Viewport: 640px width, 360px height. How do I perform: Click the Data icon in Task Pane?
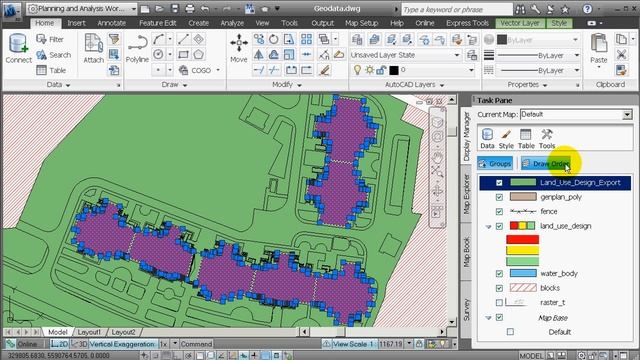487,138
